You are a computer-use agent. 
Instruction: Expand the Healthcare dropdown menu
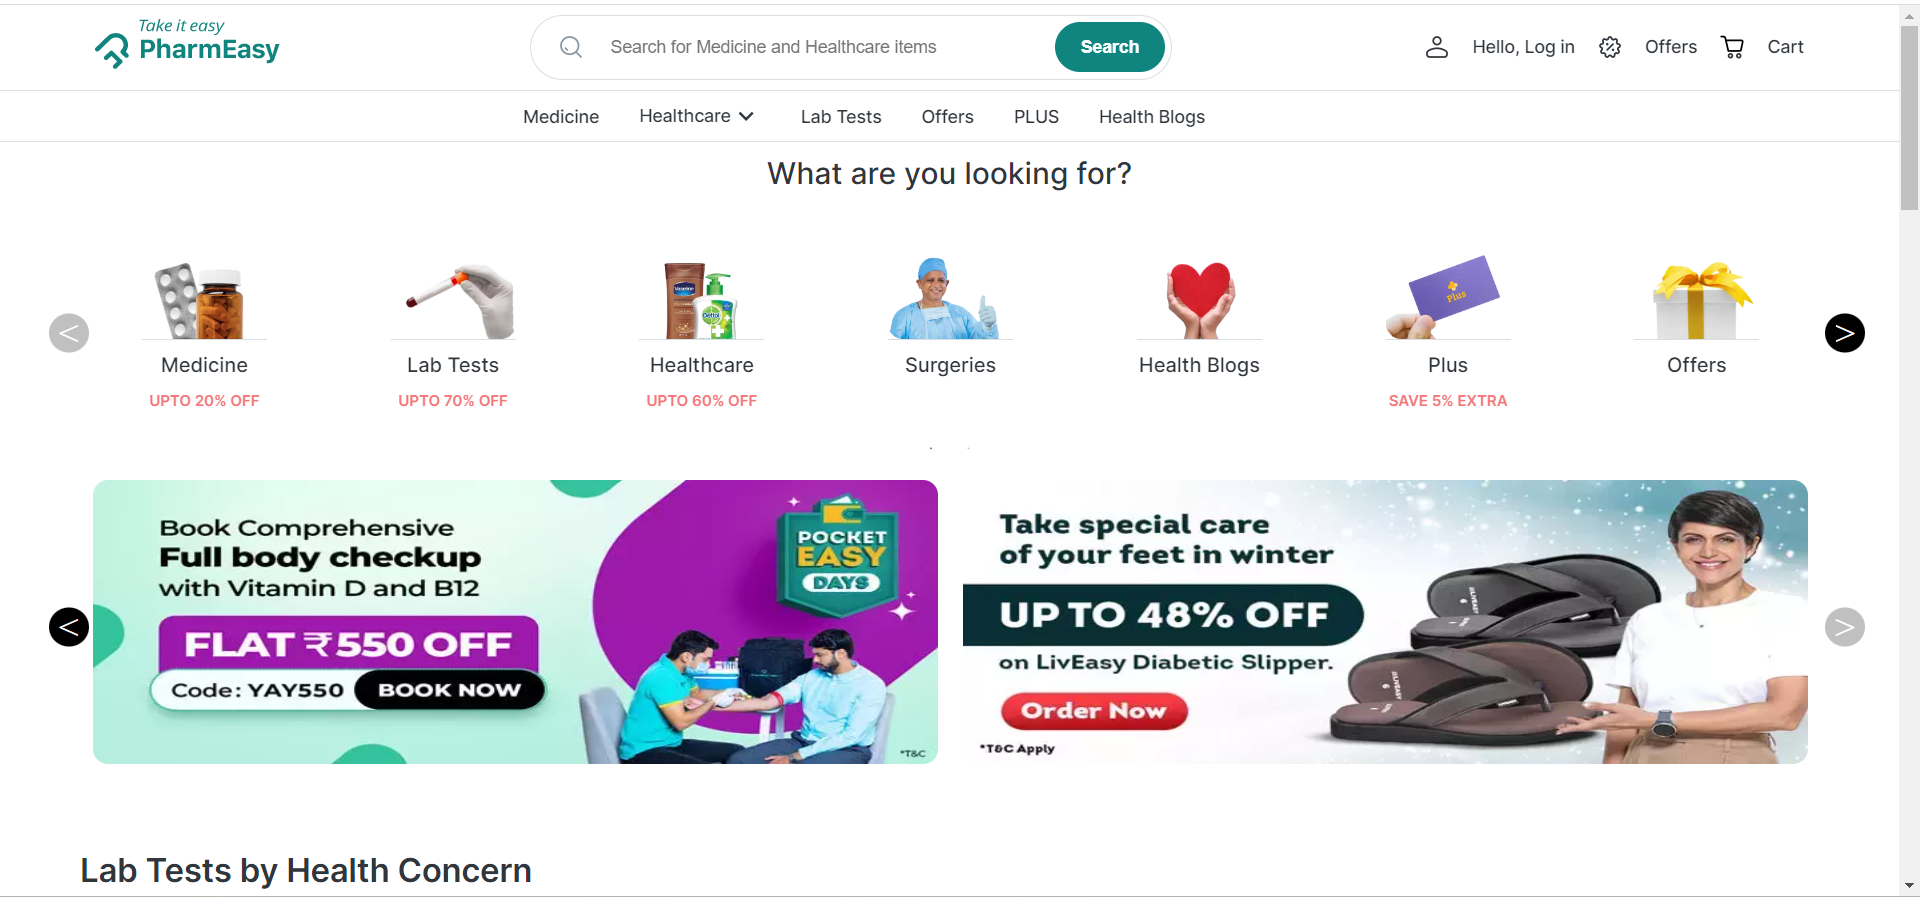[x=697, y=116]
